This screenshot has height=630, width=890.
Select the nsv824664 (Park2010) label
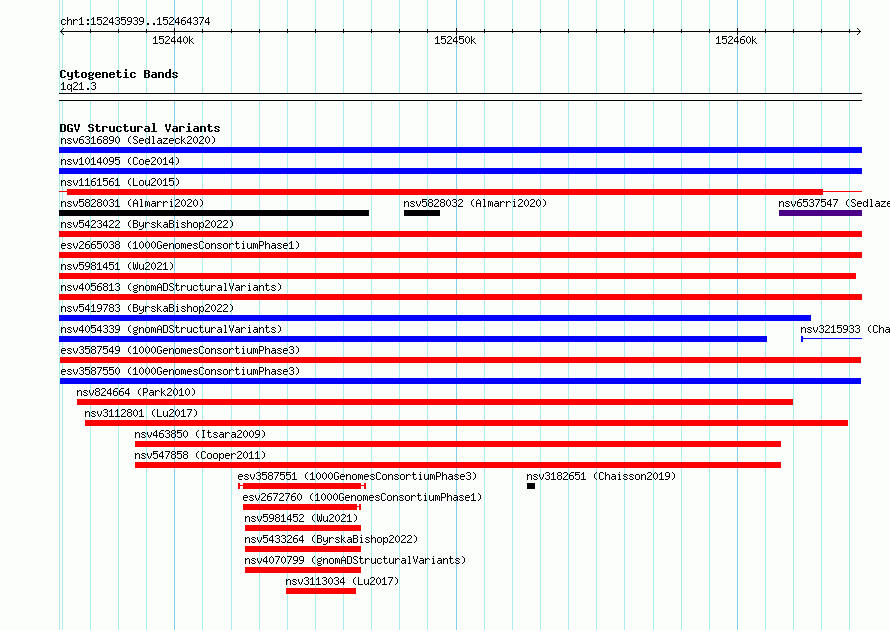coord(136,392)
